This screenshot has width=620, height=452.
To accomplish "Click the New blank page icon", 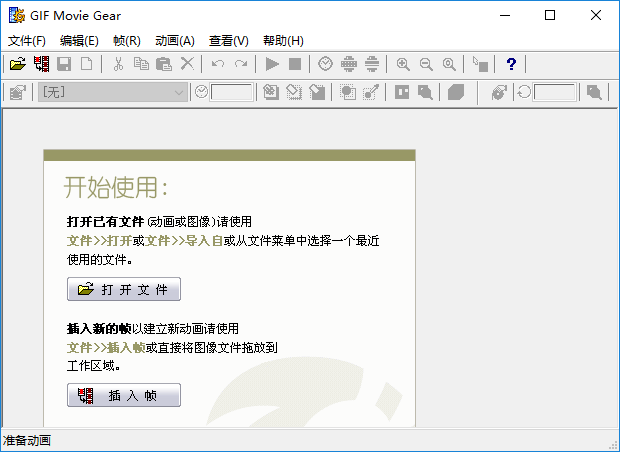I will 87,64.
